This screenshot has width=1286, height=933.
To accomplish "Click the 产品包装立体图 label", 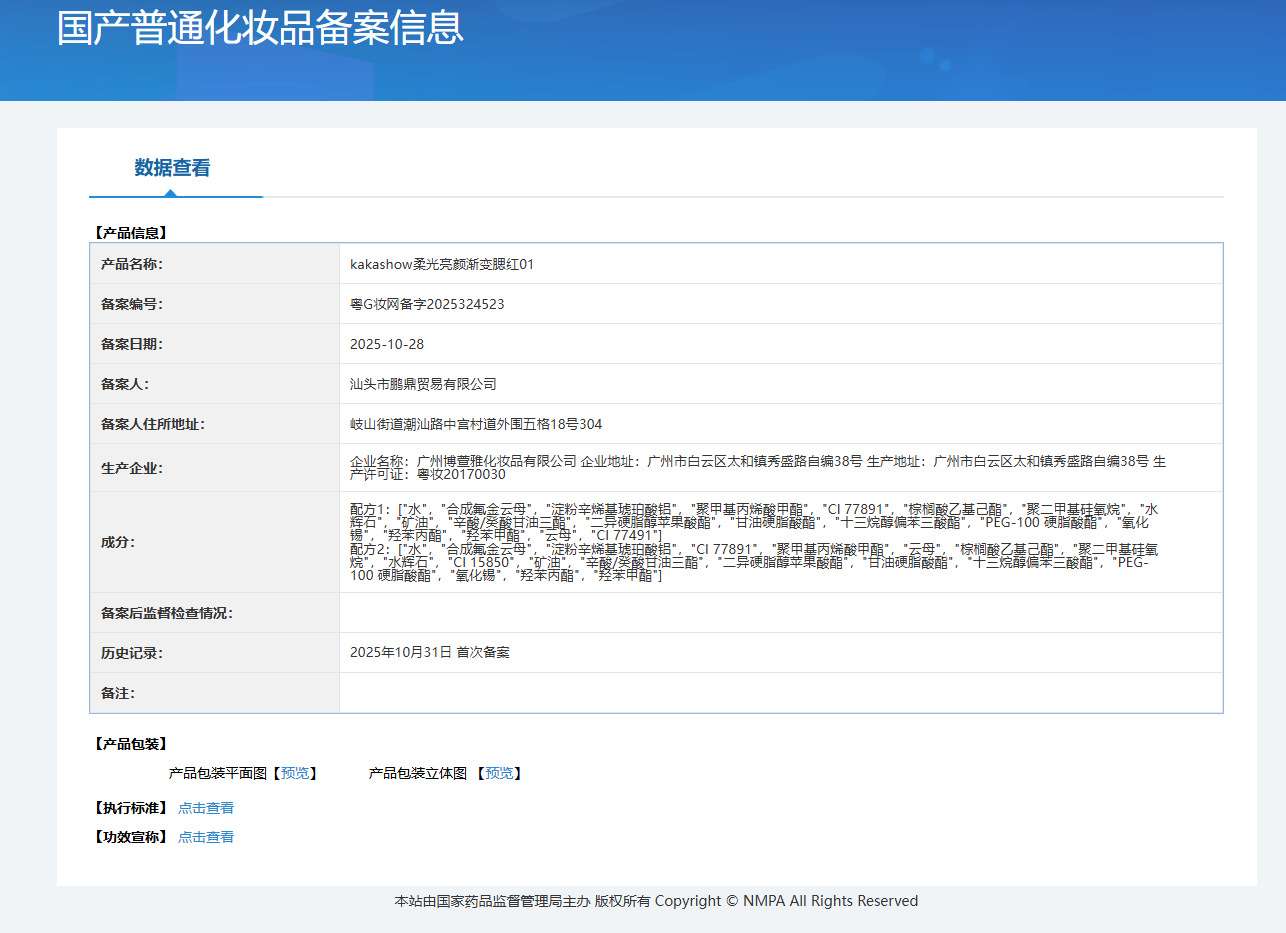I will click(x=418, y=773).
